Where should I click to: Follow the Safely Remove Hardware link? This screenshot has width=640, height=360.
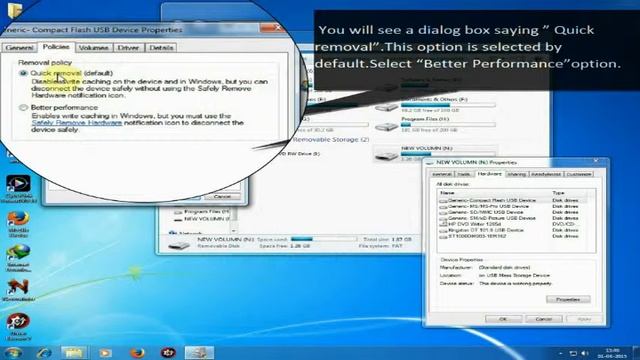(77, 123)
